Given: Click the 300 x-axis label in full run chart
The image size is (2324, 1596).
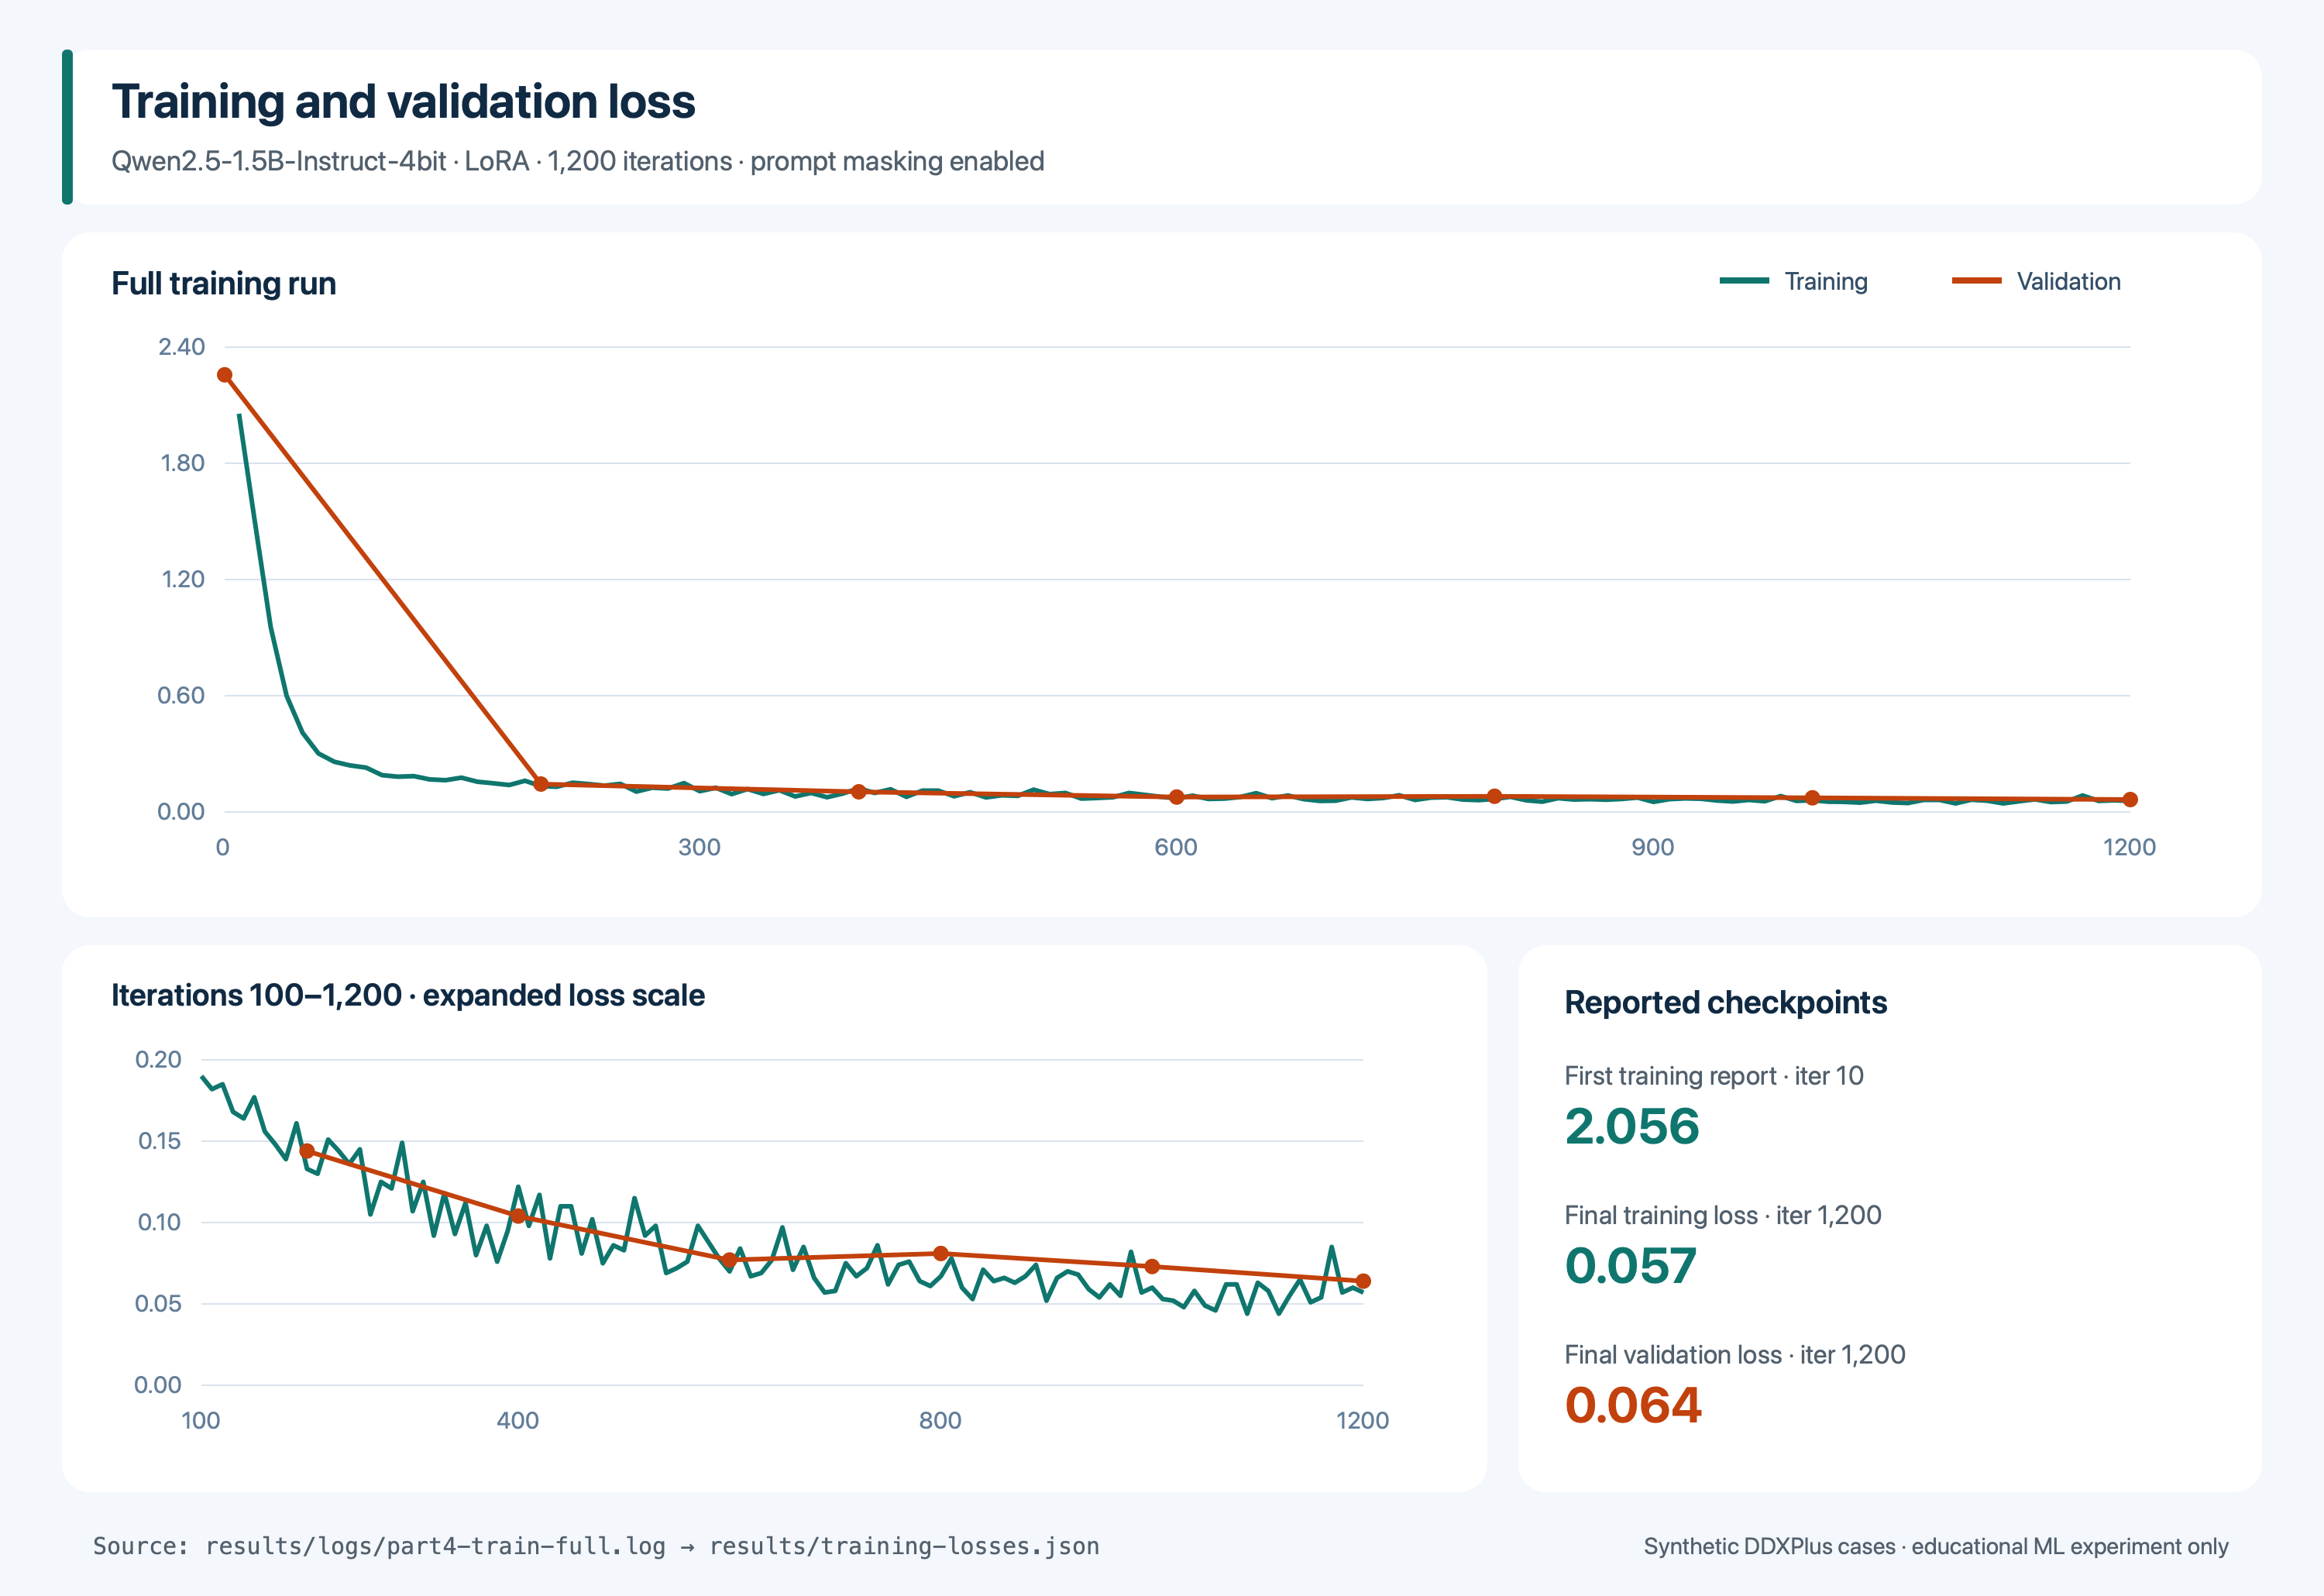Looking at the screenshot, I should click(699, 847).
